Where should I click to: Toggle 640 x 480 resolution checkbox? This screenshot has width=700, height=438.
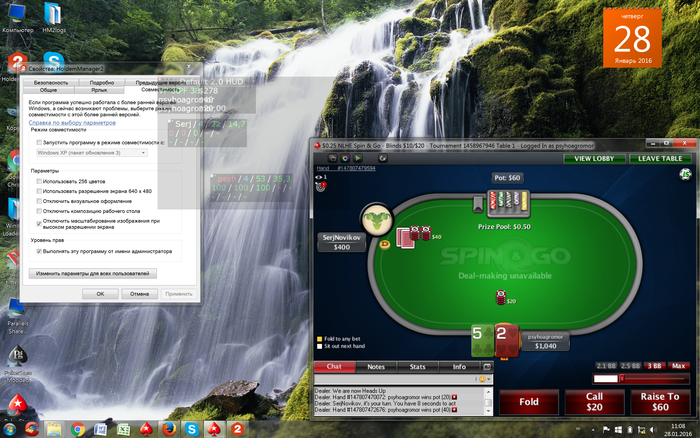click(39, 191)
